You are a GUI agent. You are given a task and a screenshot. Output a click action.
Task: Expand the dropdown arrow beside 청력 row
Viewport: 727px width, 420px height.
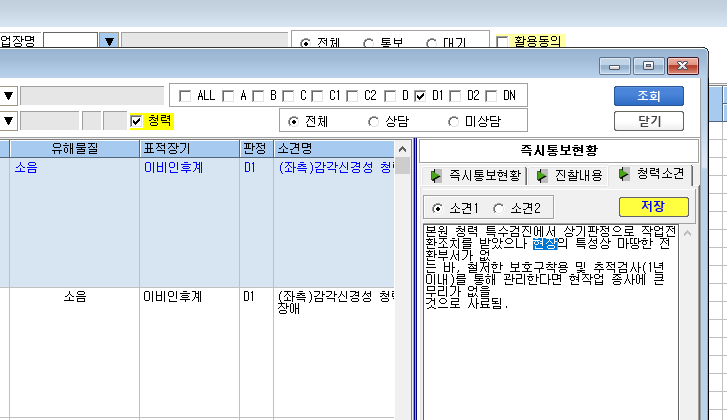[x=9, y=121]
